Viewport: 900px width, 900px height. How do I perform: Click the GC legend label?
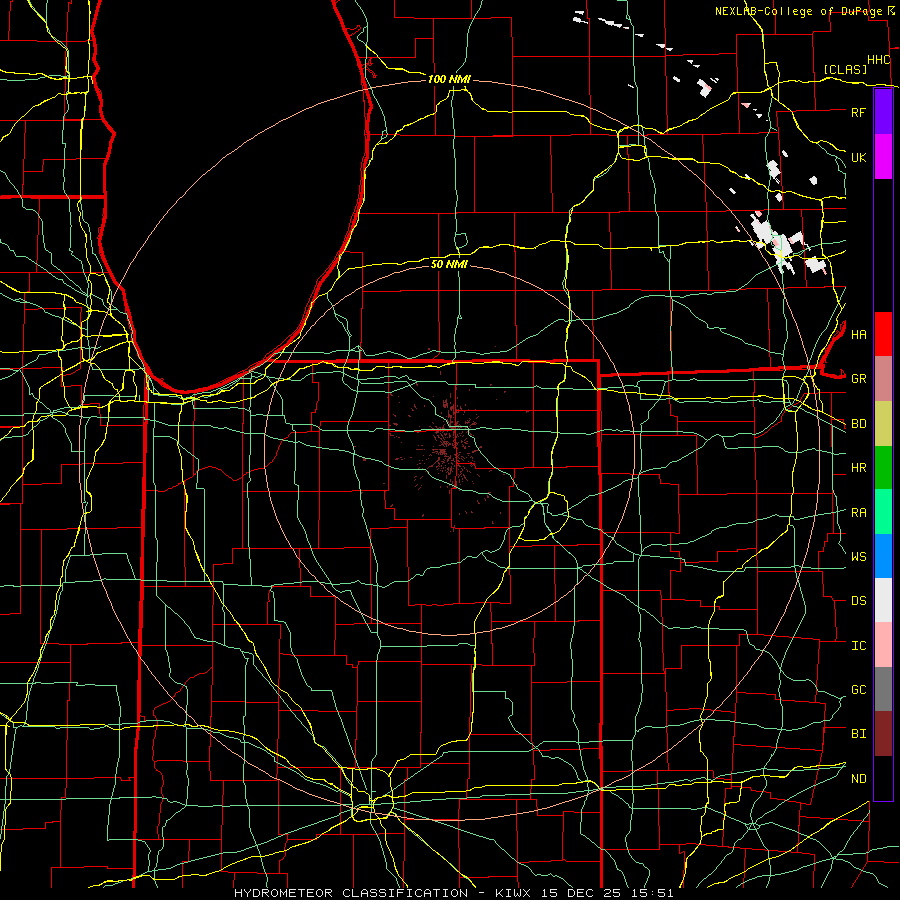pos(858,689)
